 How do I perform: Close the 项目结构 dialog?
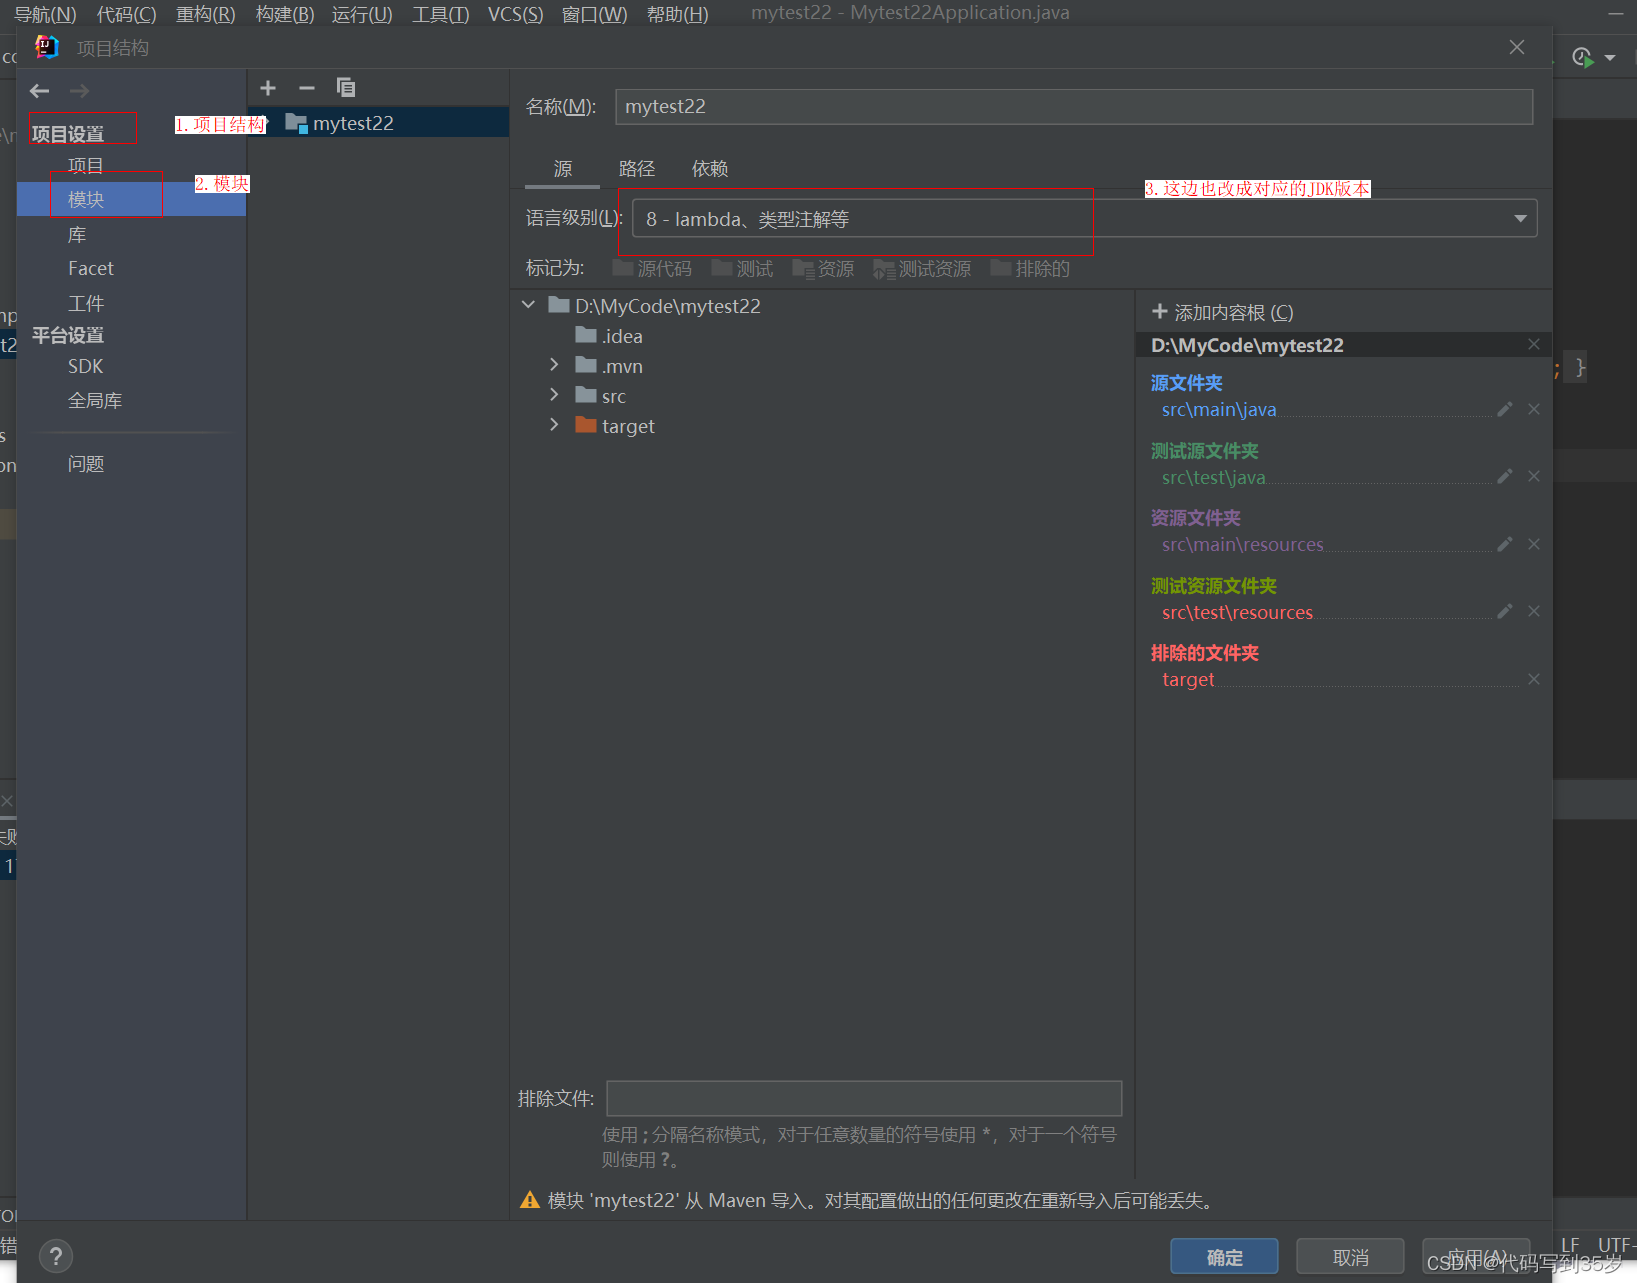(x=1517, y=47)
